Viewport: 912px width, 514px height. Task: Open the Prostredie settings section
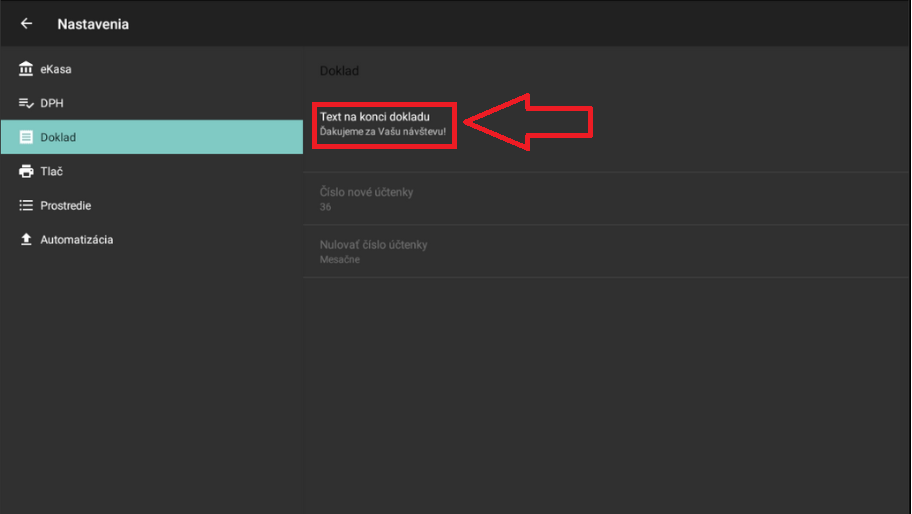click(x=66, y=205)
